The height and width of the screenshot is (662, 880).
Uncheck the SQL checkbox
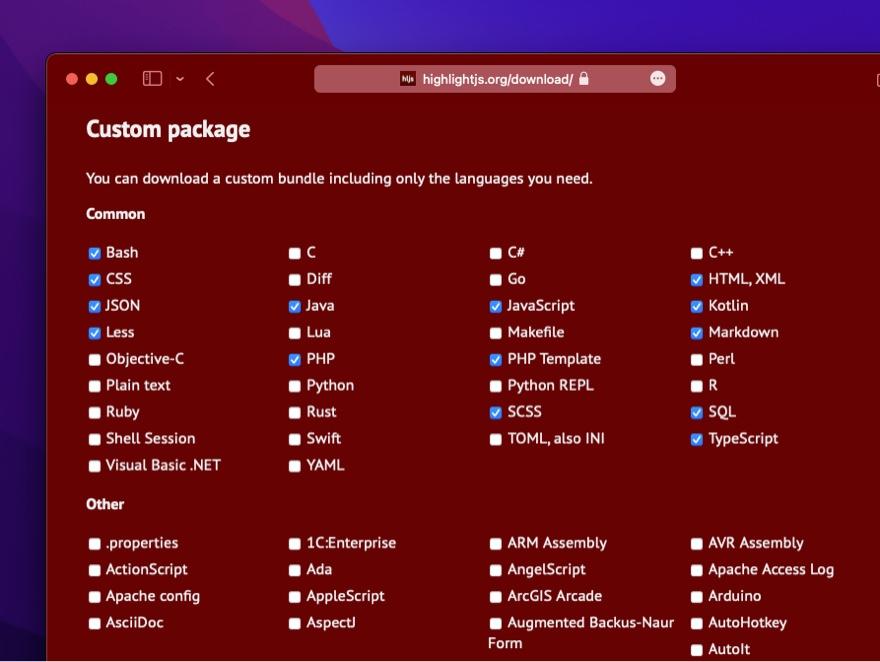pyautogui.click(x=696, y=413)
